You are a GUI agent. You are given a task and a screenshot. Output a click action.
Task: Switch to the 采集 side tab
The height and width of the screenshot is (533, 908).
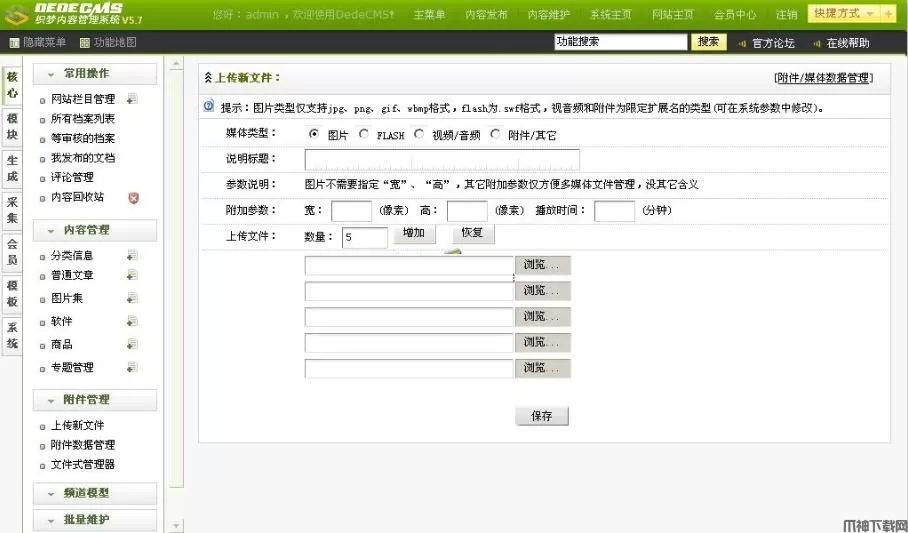12,210
